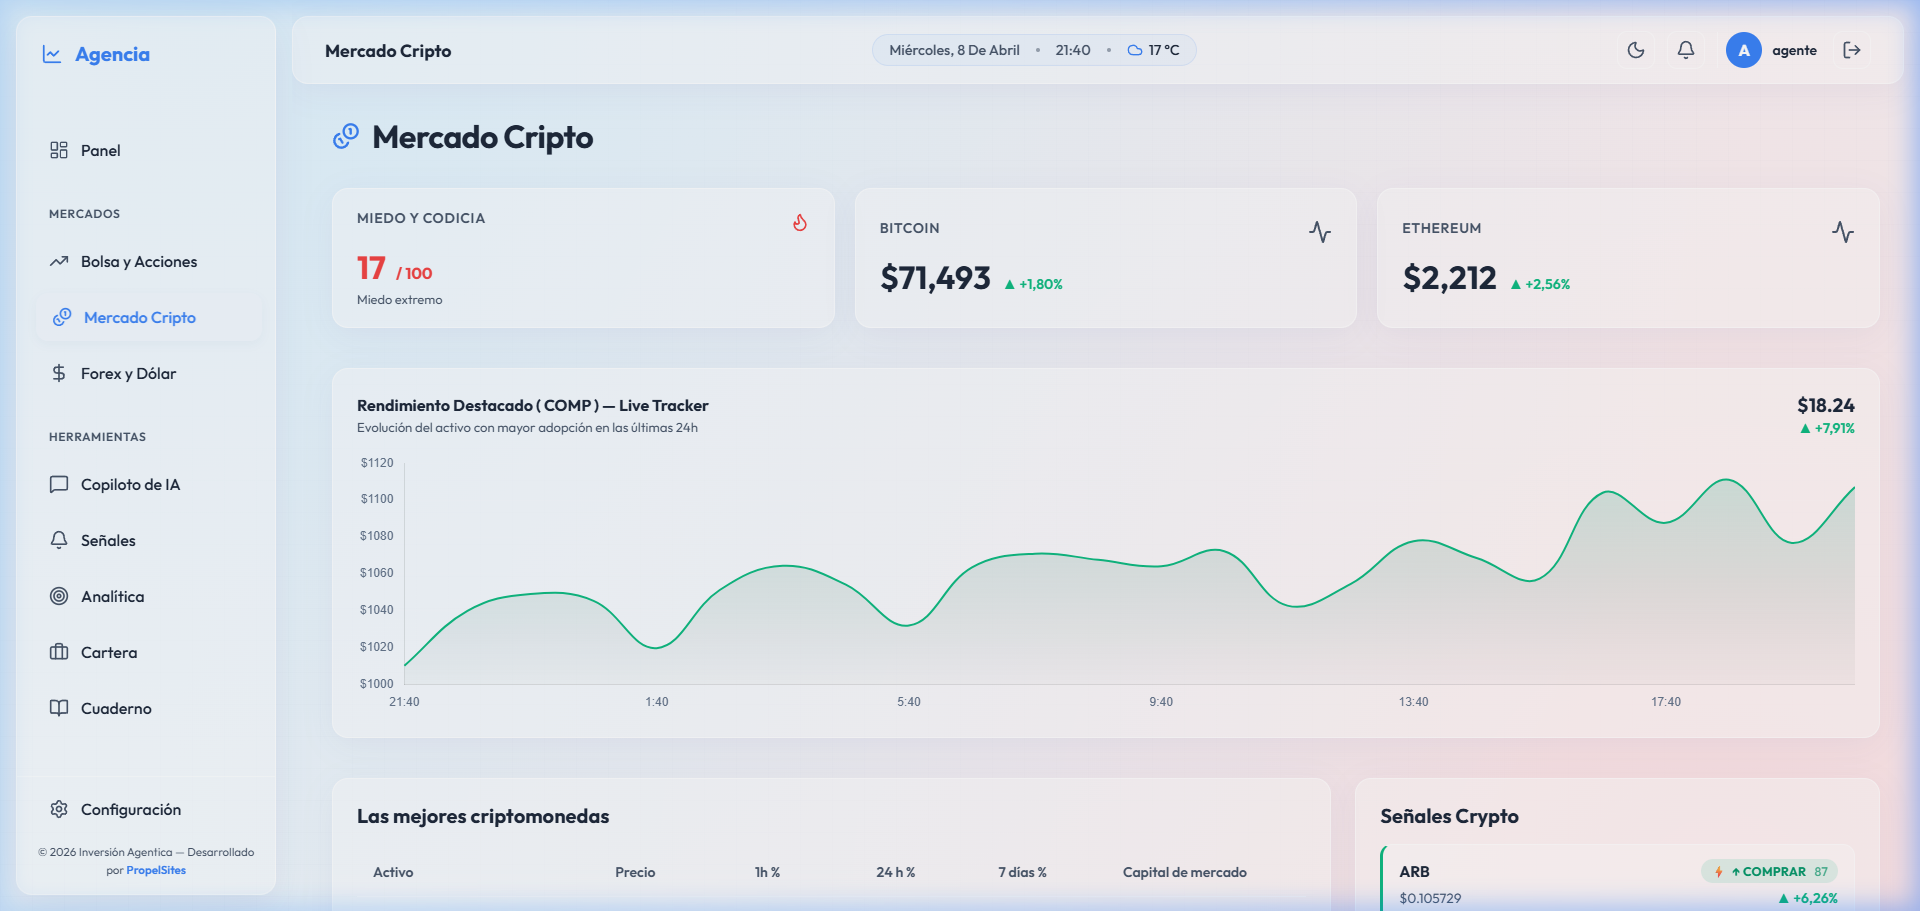Click the Agencia brand name

112,54
